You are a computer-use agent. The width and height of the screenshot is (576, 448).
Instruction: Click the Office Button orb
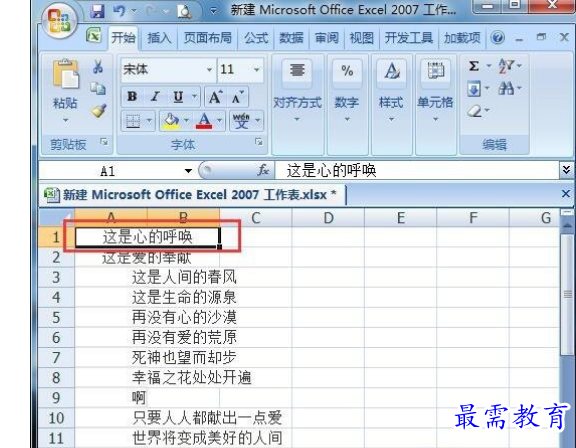click(x=59, y=20)
